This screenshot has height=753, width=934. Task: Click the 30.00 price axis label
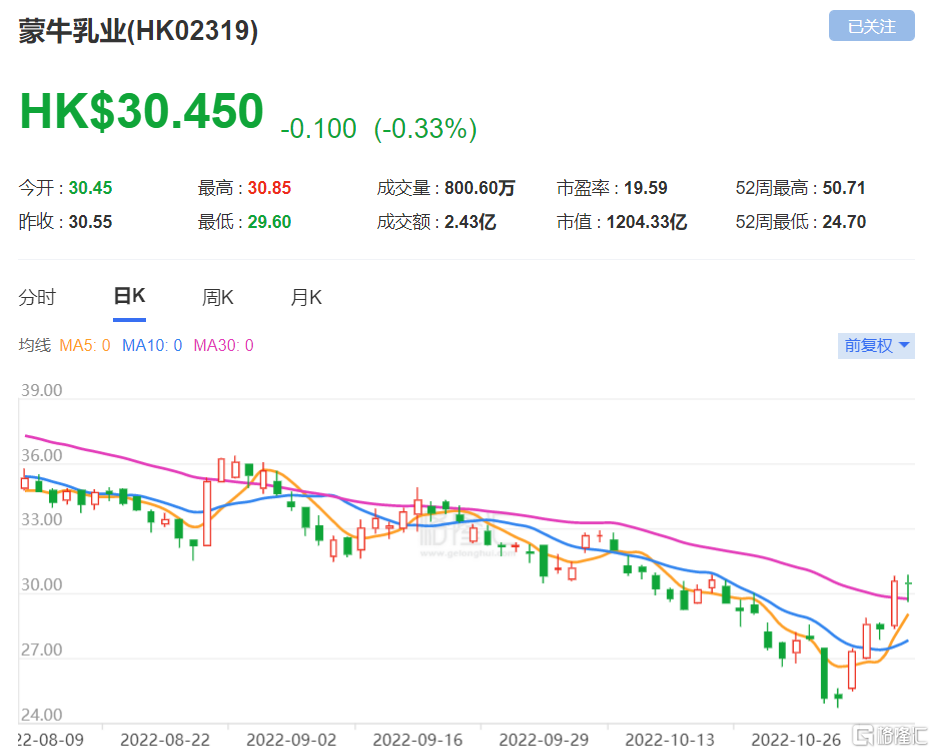pyautogui.click(x=42, y=584)
